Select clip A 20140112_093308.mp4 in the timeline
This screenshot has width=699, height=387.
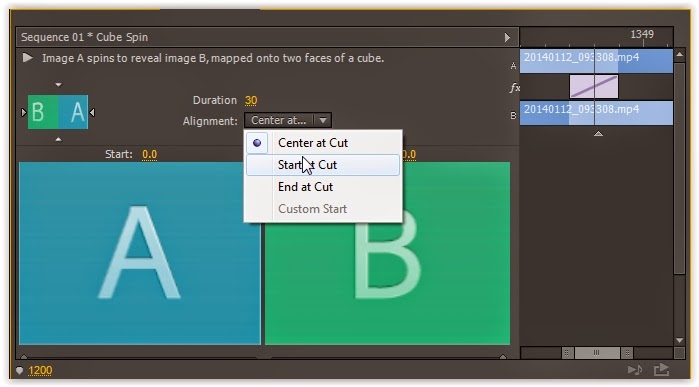(x=596, y=61)
